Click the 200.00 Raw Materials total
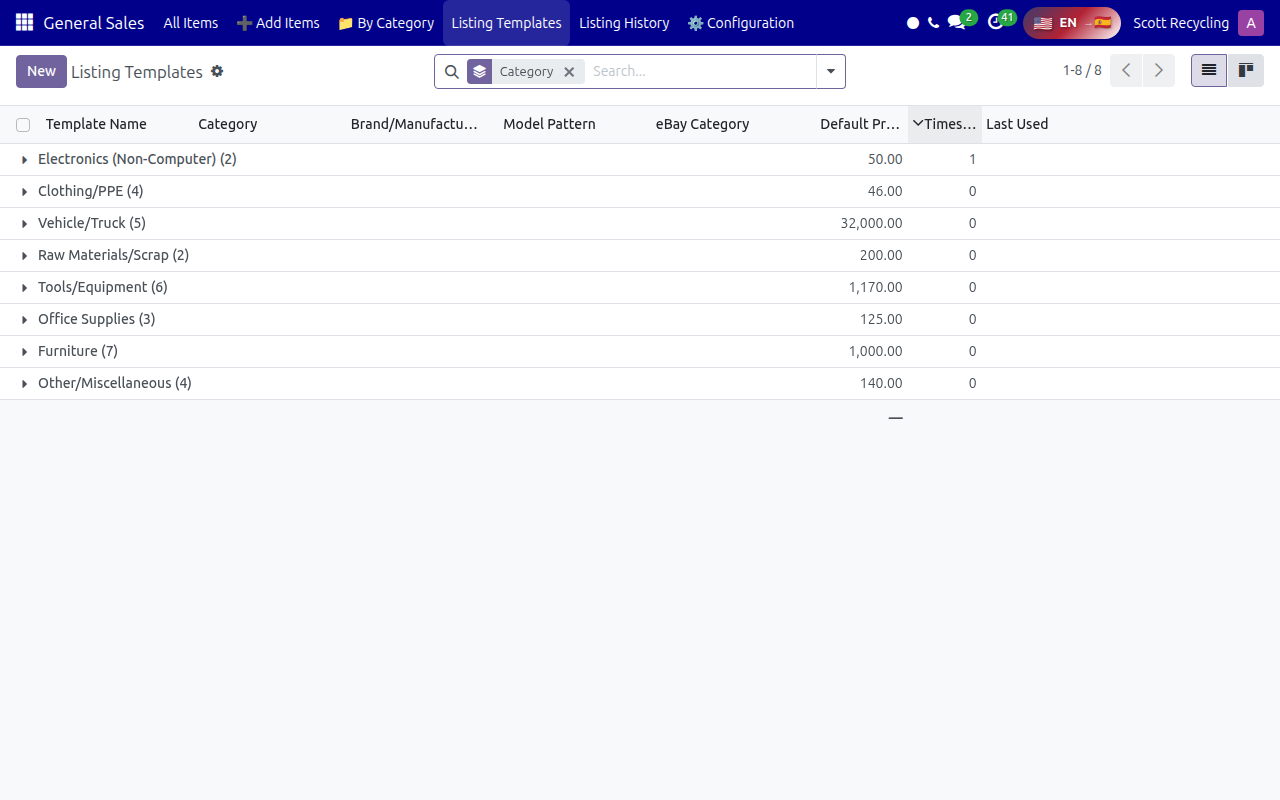The image size is (1280, 800). click(881, 255)
